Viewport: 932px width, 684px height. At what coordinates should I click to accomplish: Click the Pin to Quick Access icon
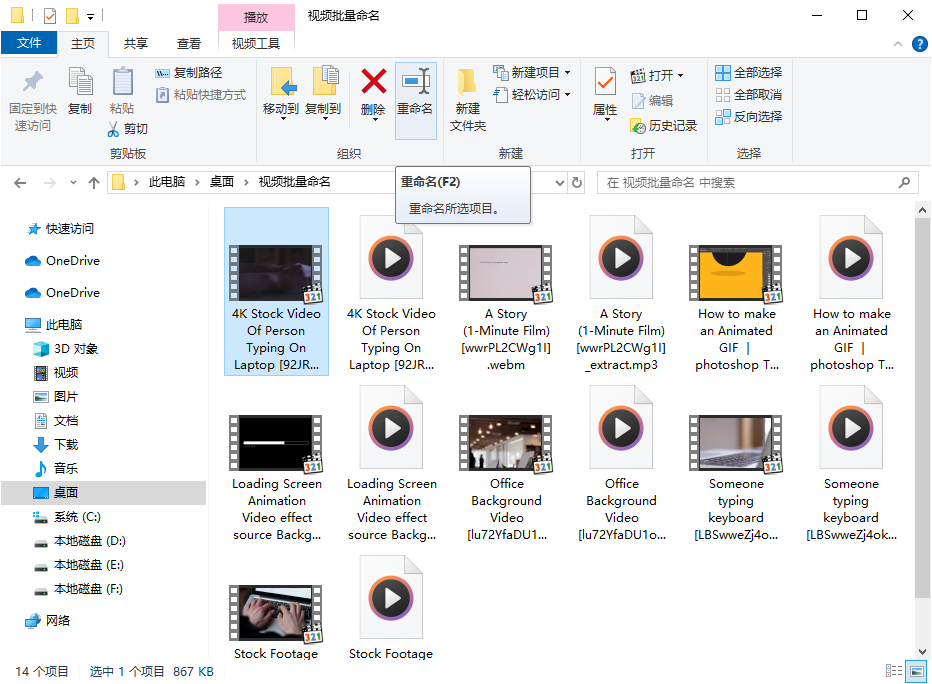[x=33, y=82]
